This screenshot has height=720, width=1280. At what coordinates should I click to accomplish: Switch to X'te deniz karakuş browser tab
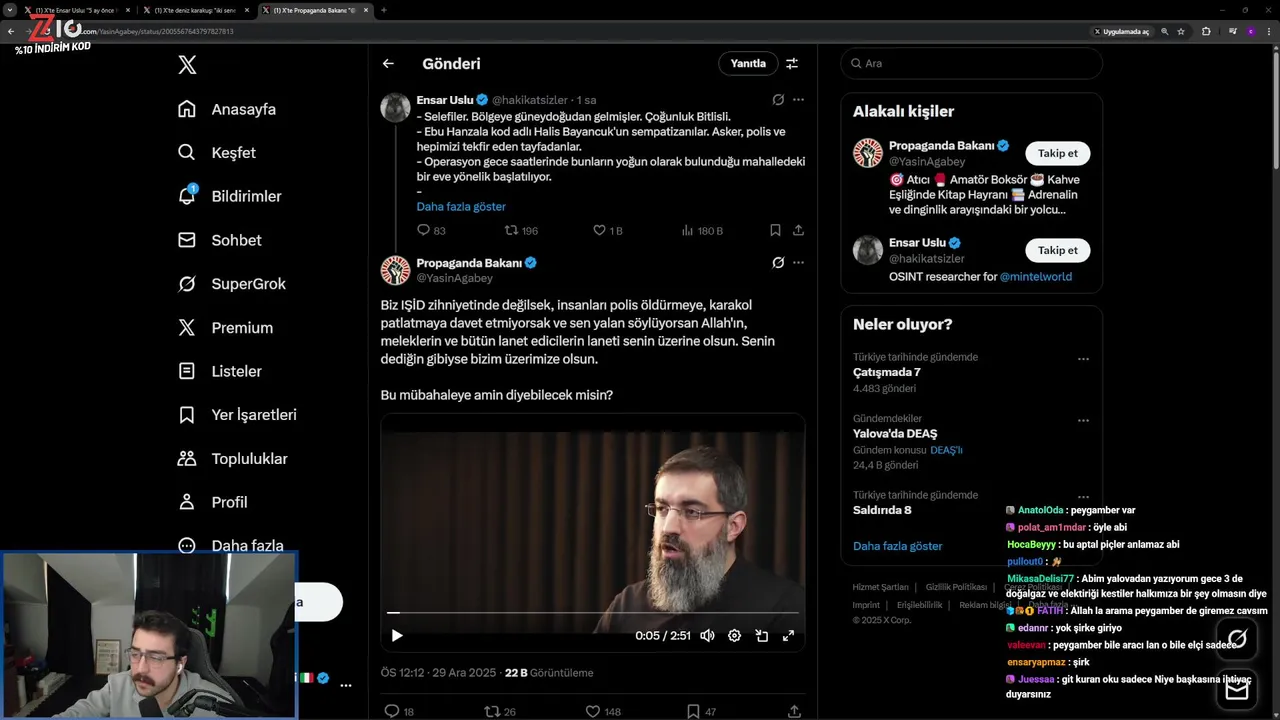pyautogui.click(x=195, y=10)
